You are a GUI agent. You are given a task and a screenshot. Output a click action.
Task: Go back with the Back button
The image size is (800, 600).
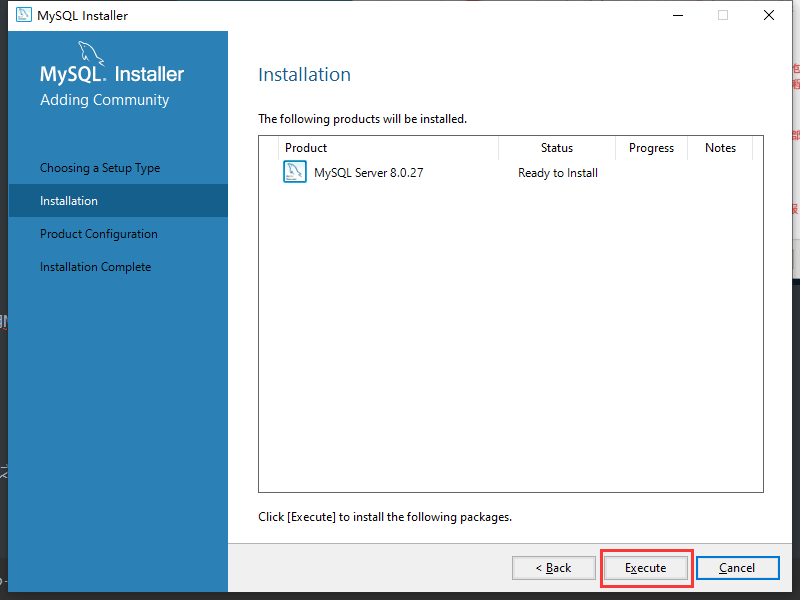coord(554,568)
